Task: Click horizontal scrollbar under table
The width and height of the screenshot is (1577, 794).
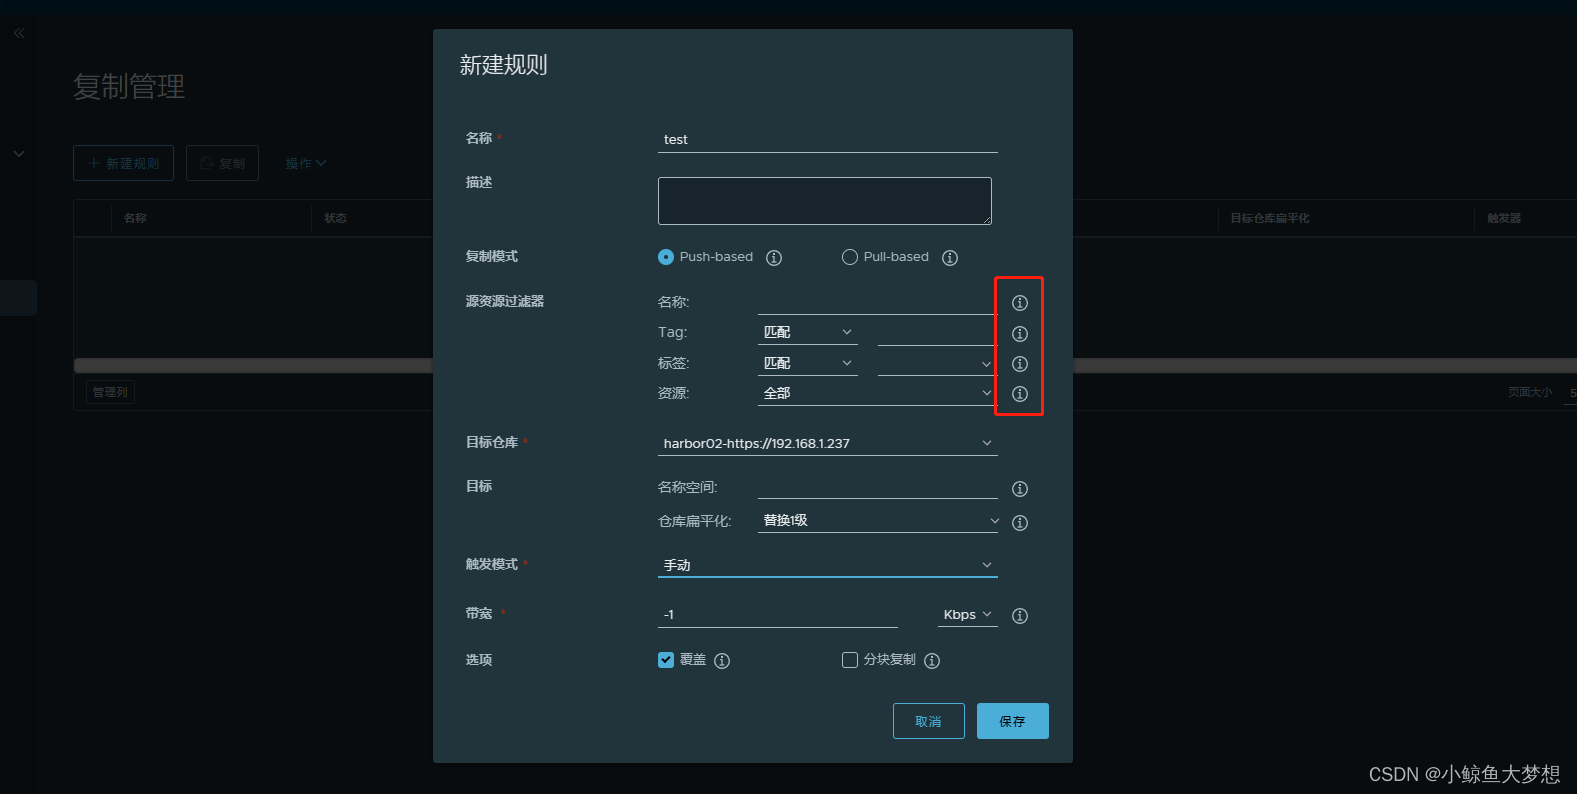Action: click(253, 366)
